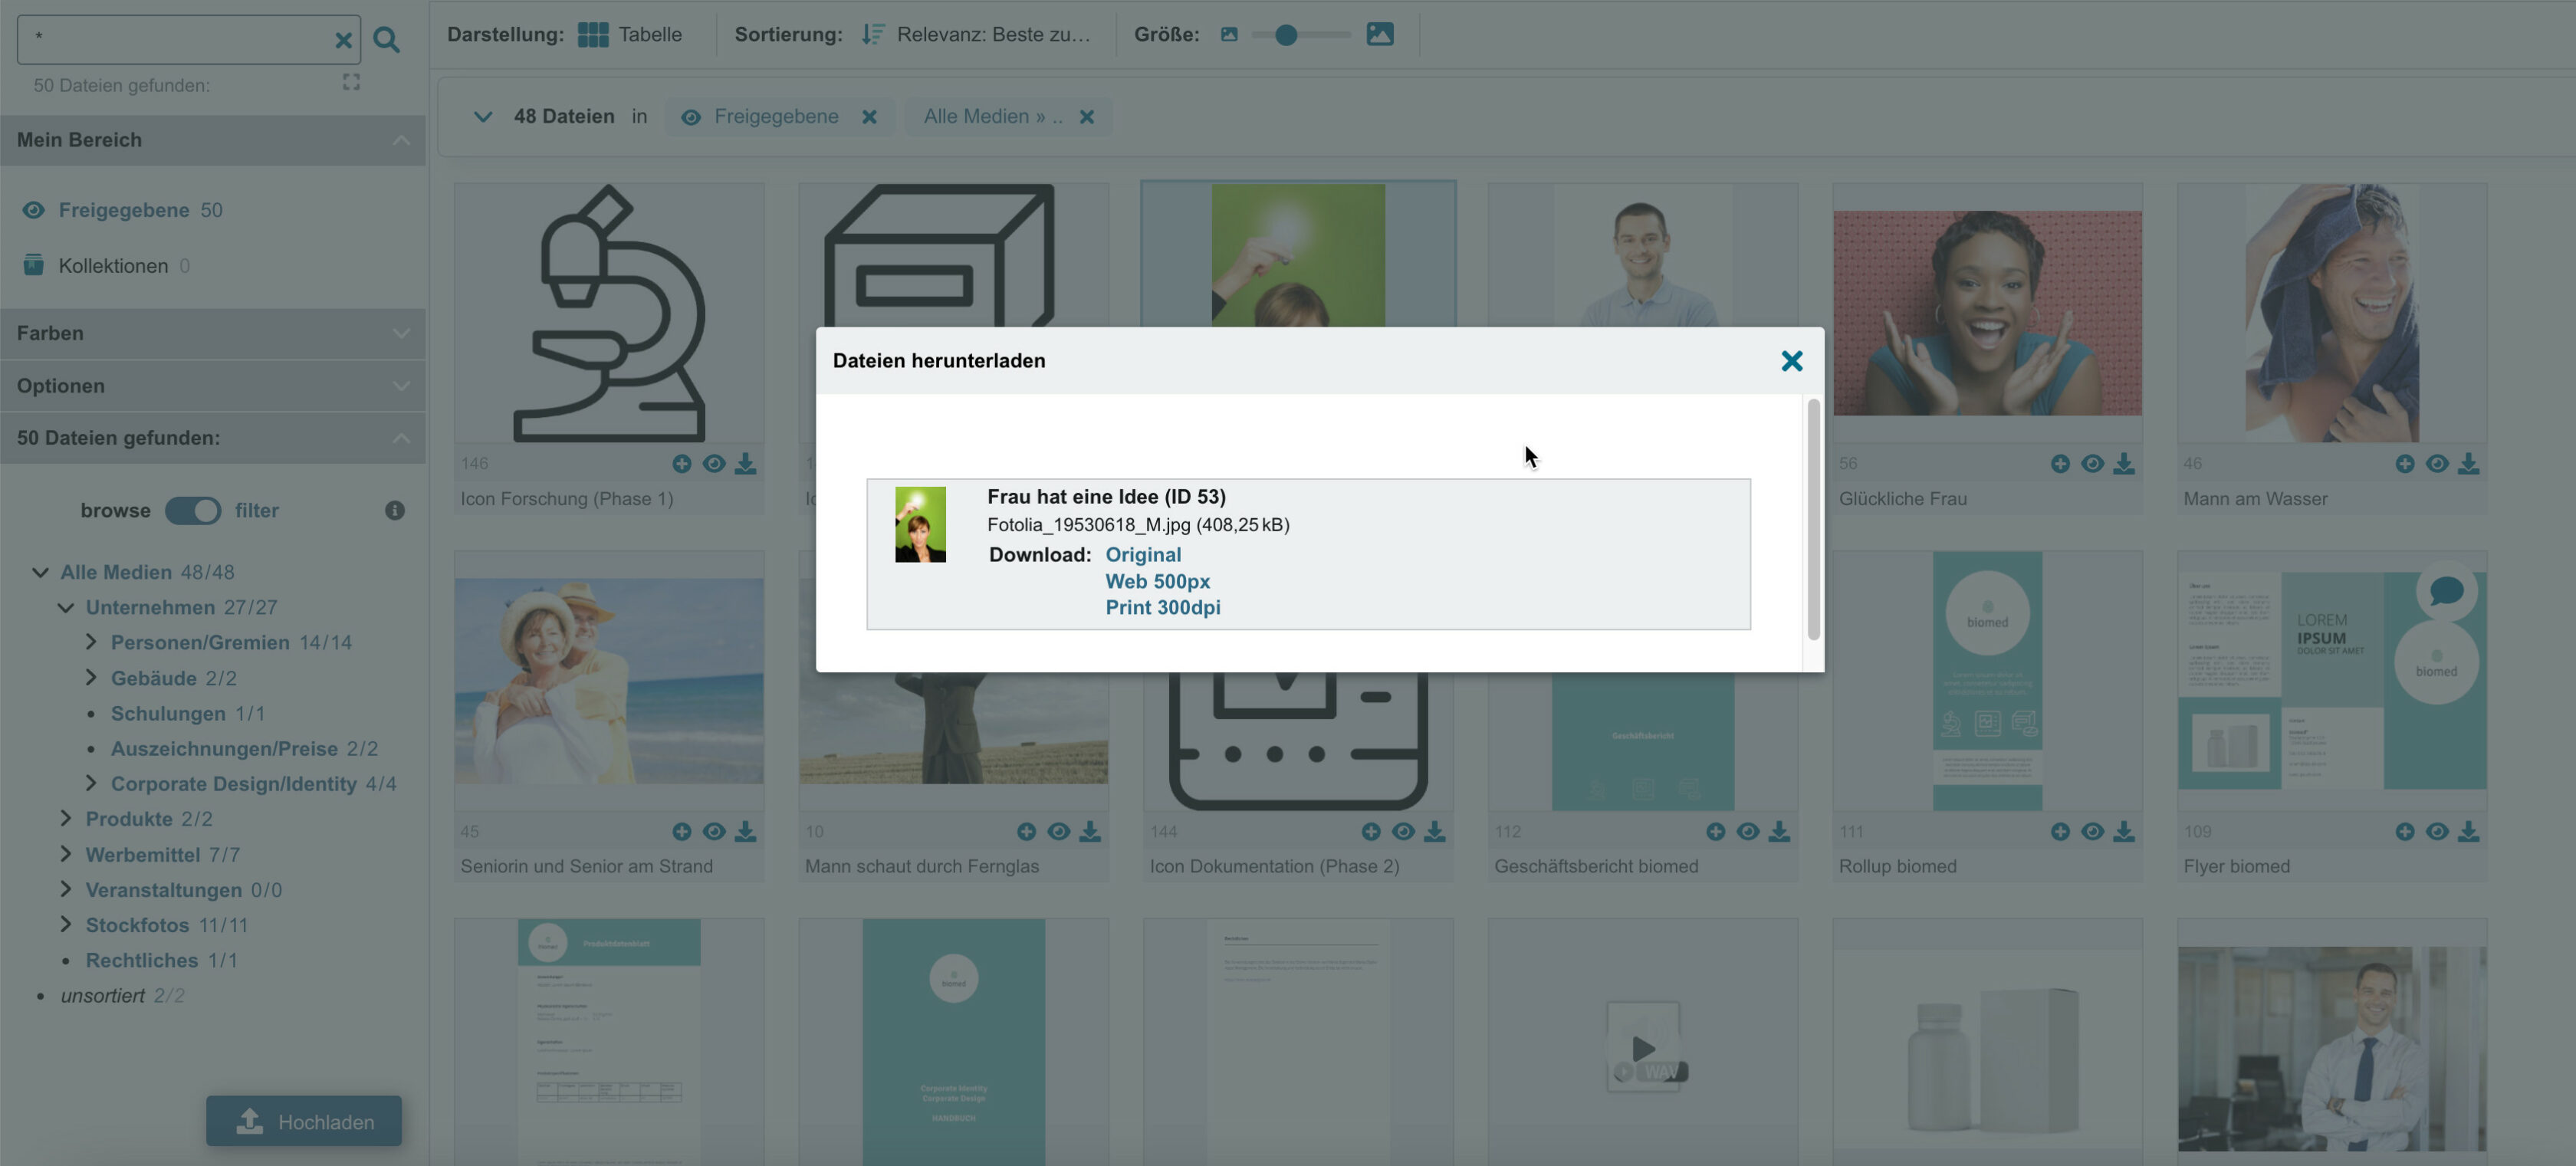The image size is (2576, 1166).
Task: Download Rollup biomed file
Action: [2124, 832]
